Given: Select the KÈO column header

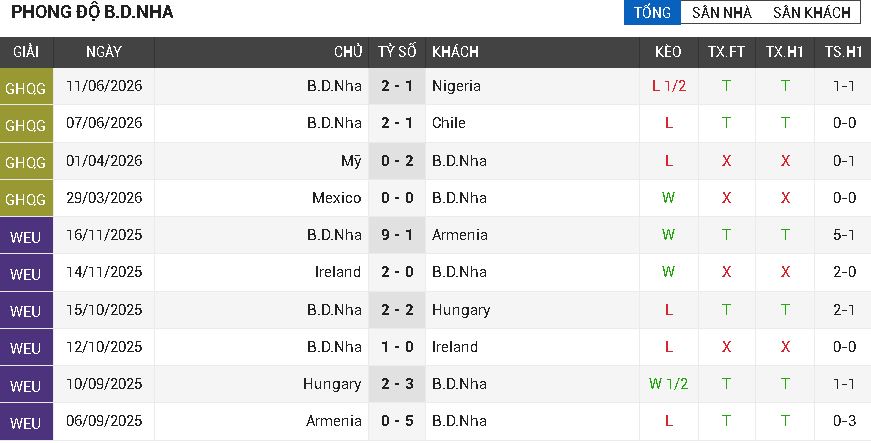Looking at the screenshot, I should (668, 52).
